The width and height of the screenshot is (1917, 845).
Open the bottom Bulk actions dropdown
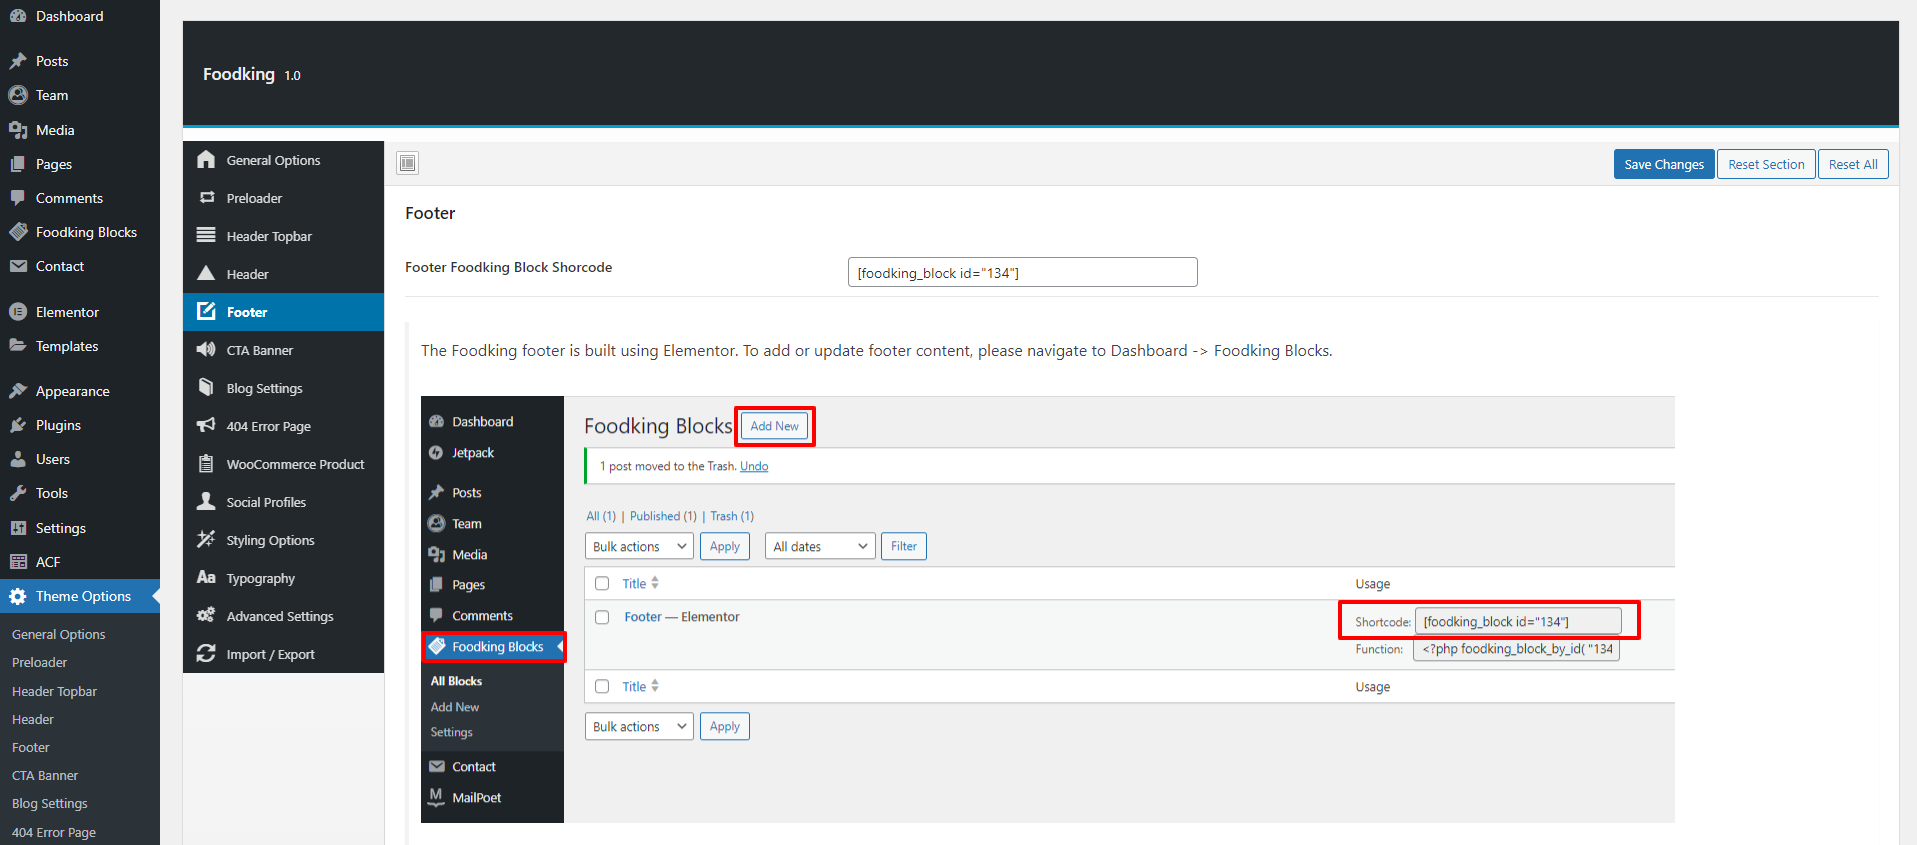click(x=638, y=727)
